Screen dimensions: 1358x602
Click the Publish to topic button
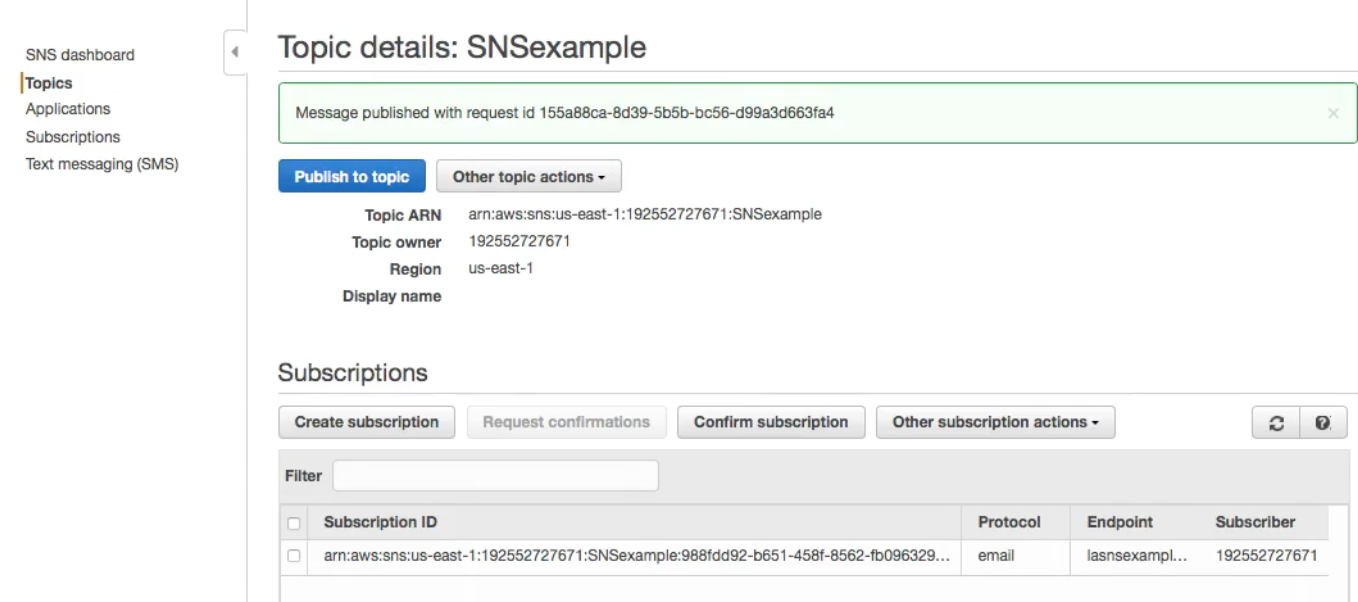[351, 177]
